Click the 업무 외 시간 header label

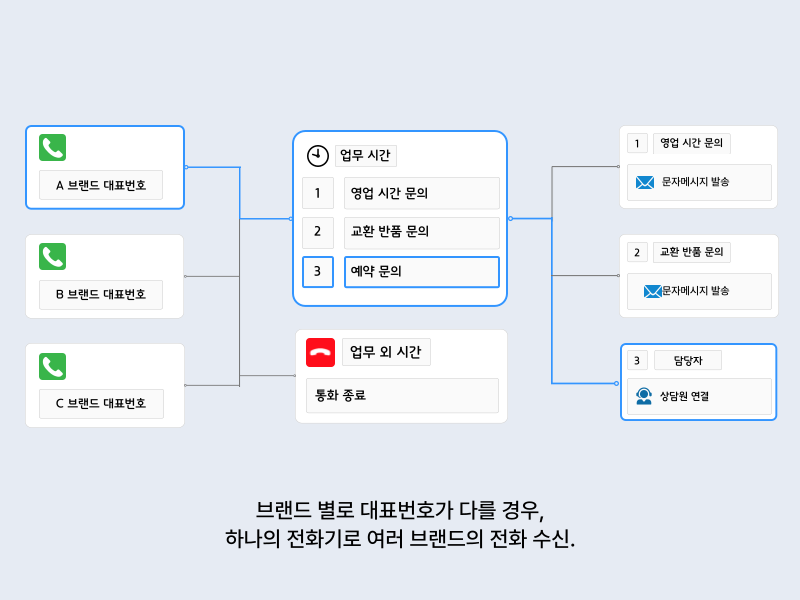pyautogui.click(x=385, y=352)
